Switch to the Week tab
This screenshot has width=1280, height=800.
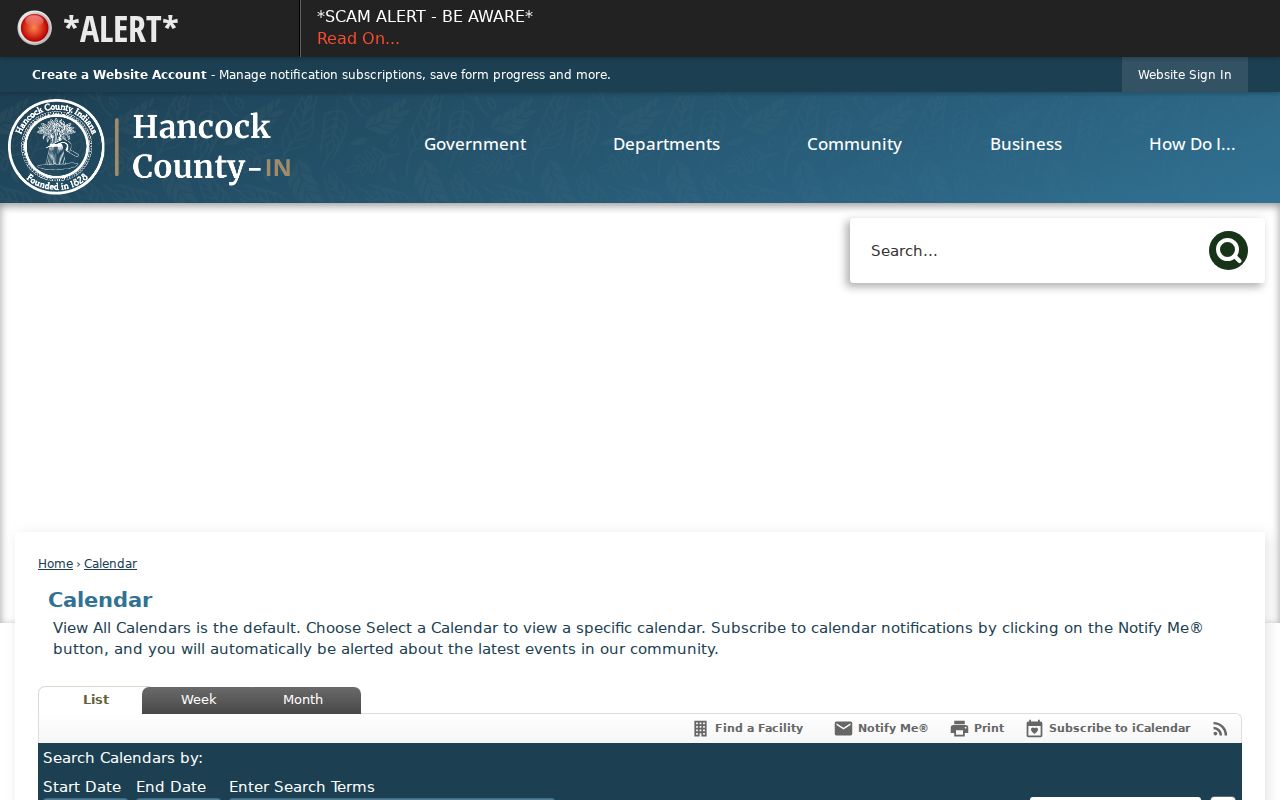click(x=198, y=700)
